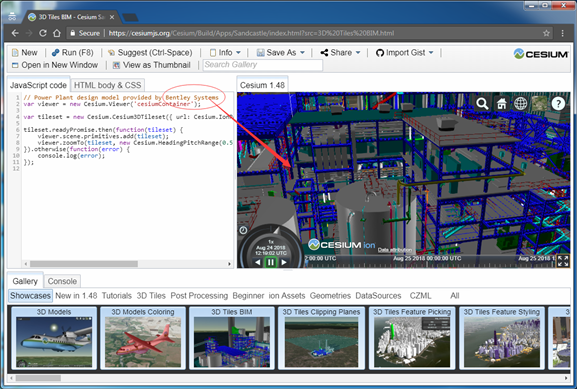Click Open in New Window
This screenshot has height=389, width=577.
[55, 65]
